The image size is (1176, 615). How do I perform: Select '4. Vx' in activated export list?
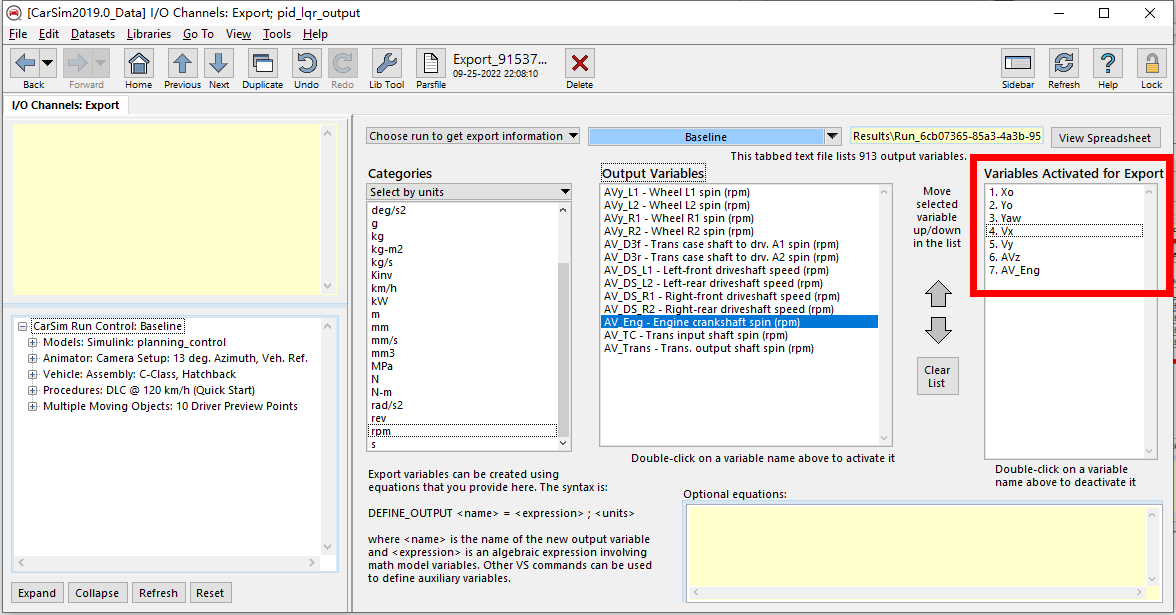coord(1064,231)
